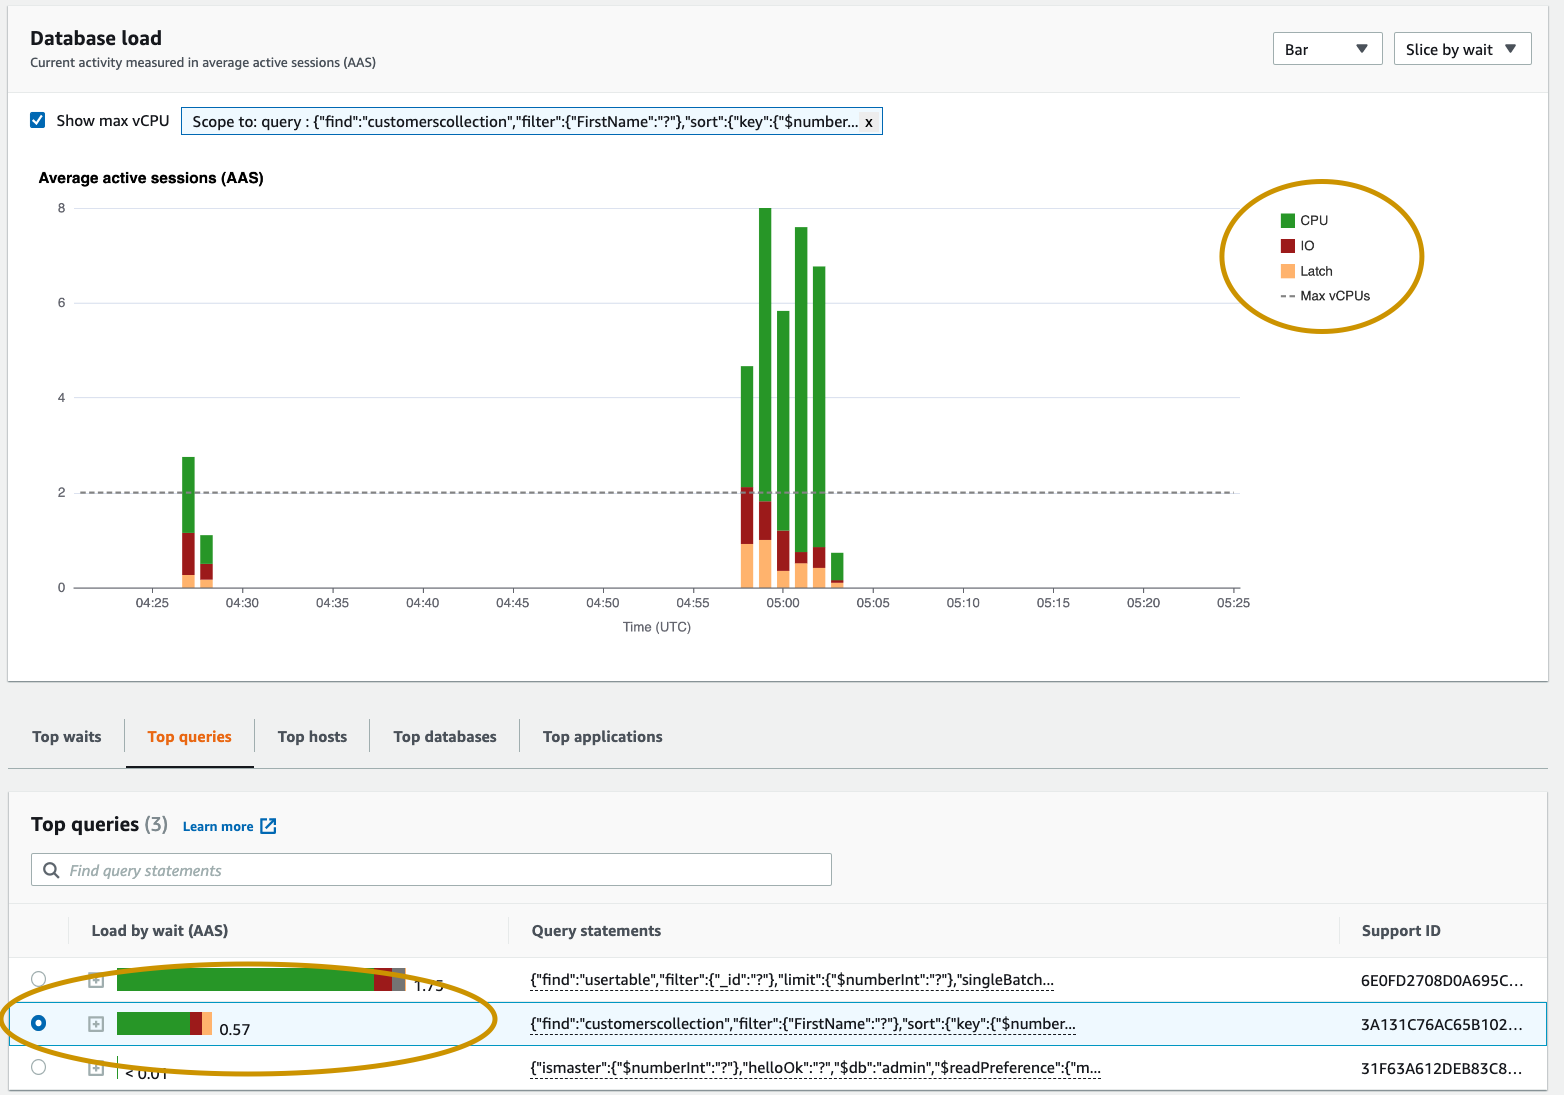Open the Learn more link

click(x=218, y=826)
